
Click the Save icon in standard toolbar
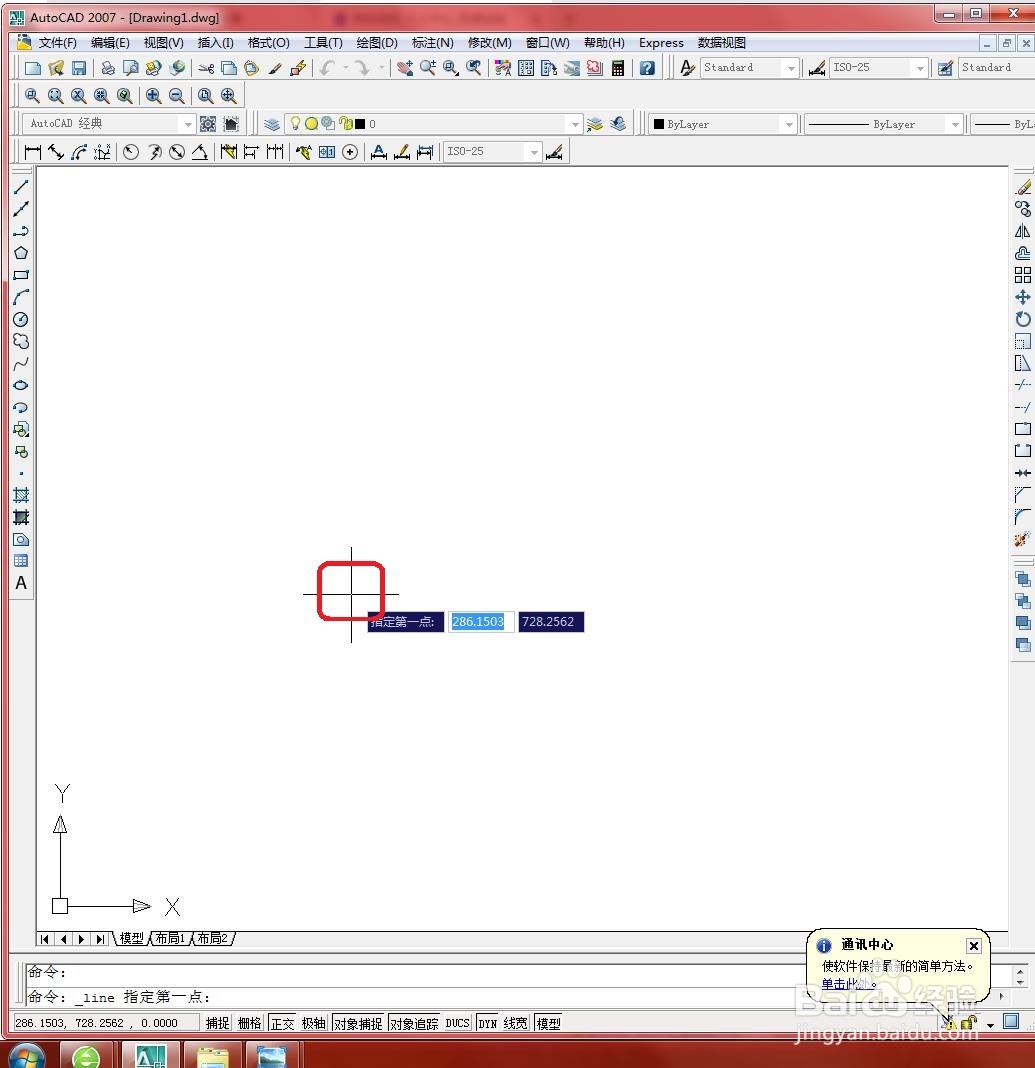(79, 68)
